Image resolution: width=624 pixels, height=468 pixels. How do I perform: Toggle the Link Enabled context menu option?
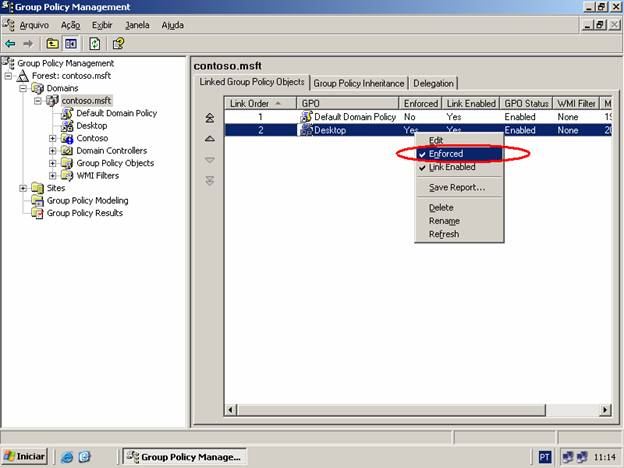pos(458,167)
